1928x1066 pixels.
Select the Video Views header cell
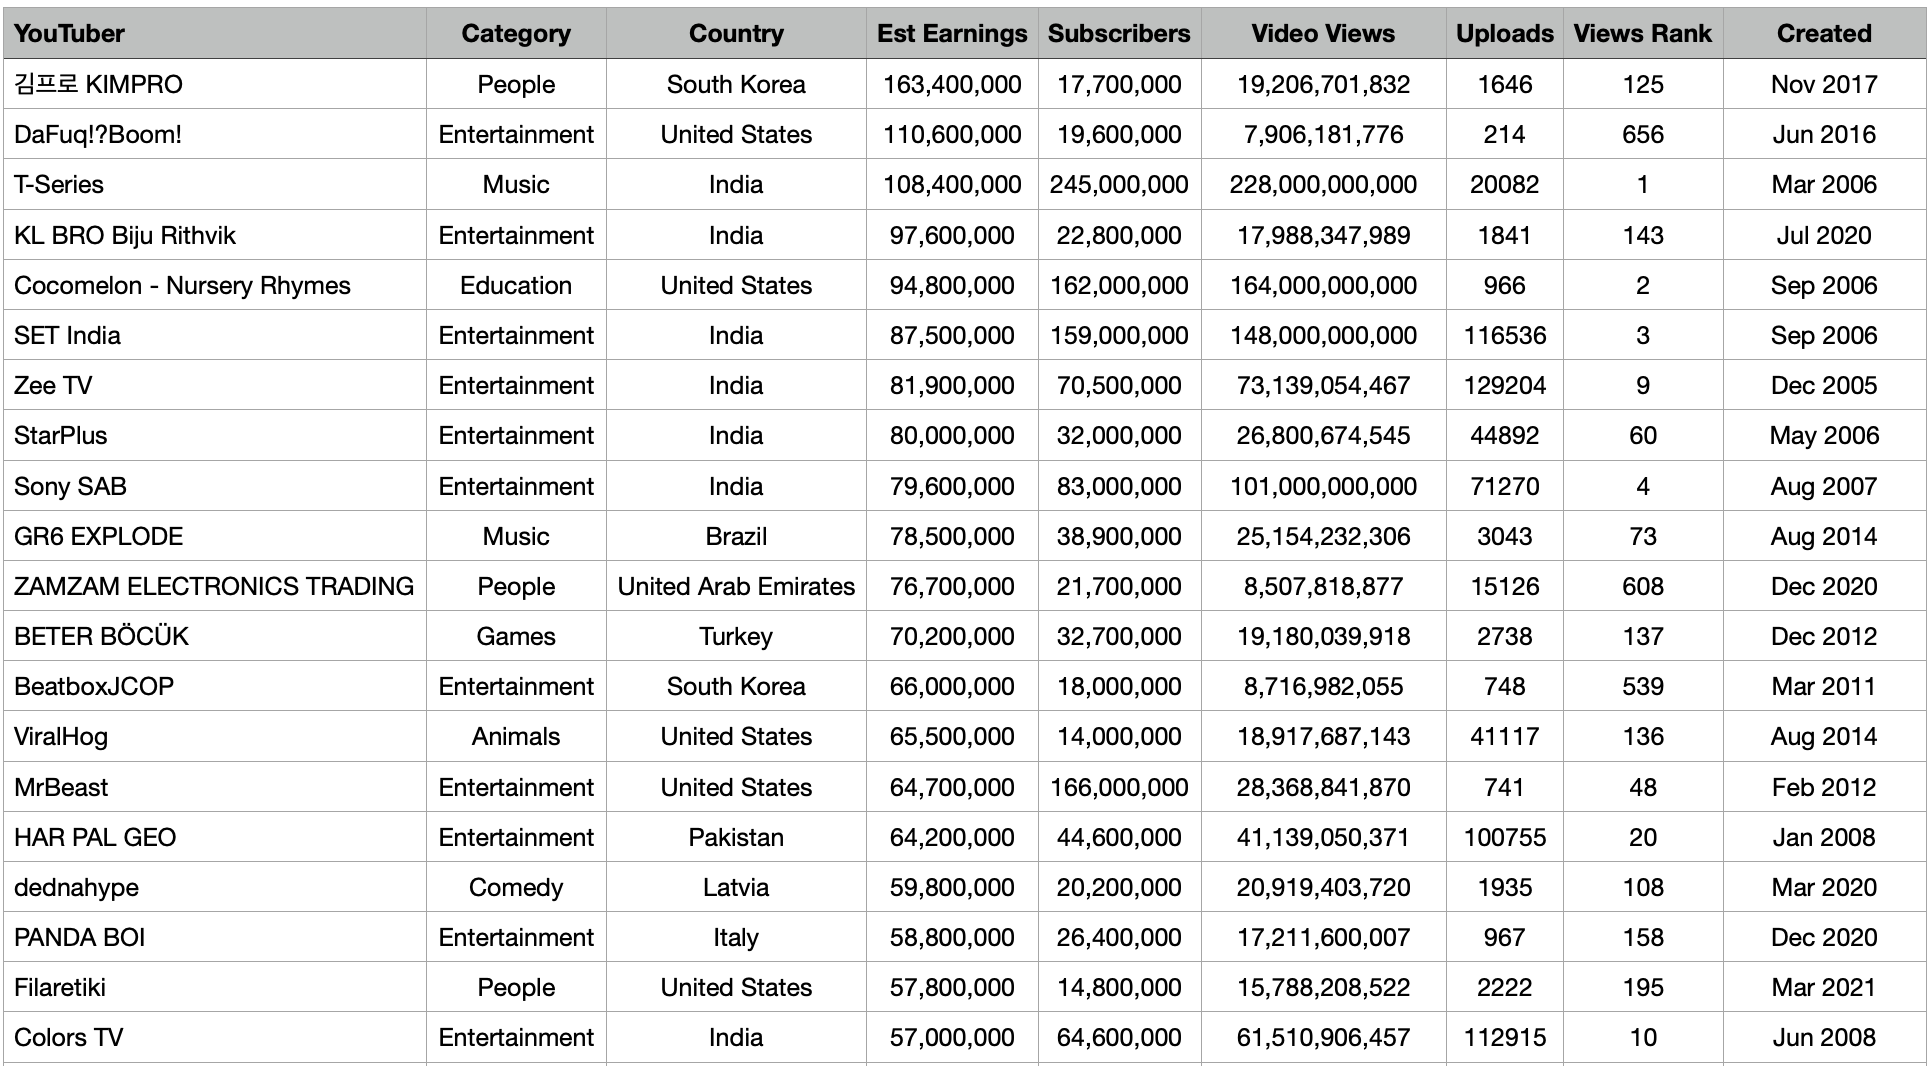pos(1323,33)
